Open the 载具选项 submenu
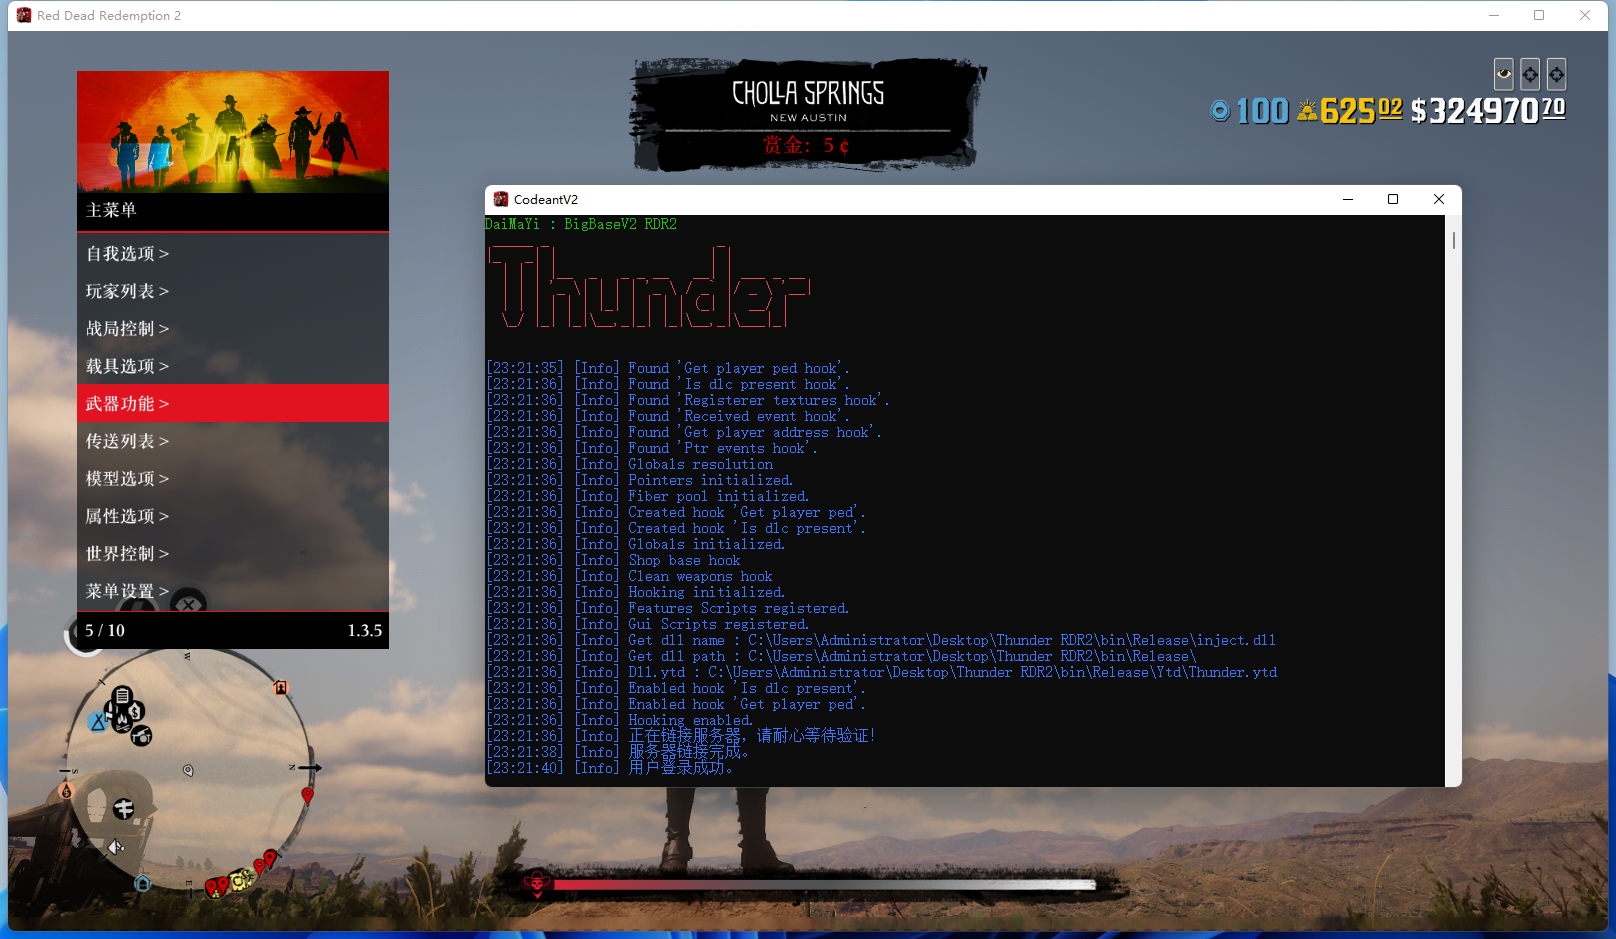This screenshot has height=939, width=1616. tap(233, 366)
